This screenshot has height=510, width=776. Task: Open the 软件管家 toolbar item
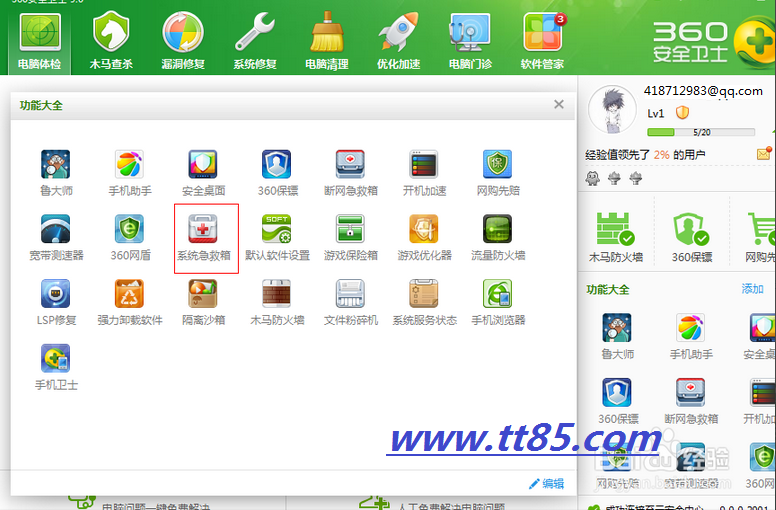click(542, 41)
